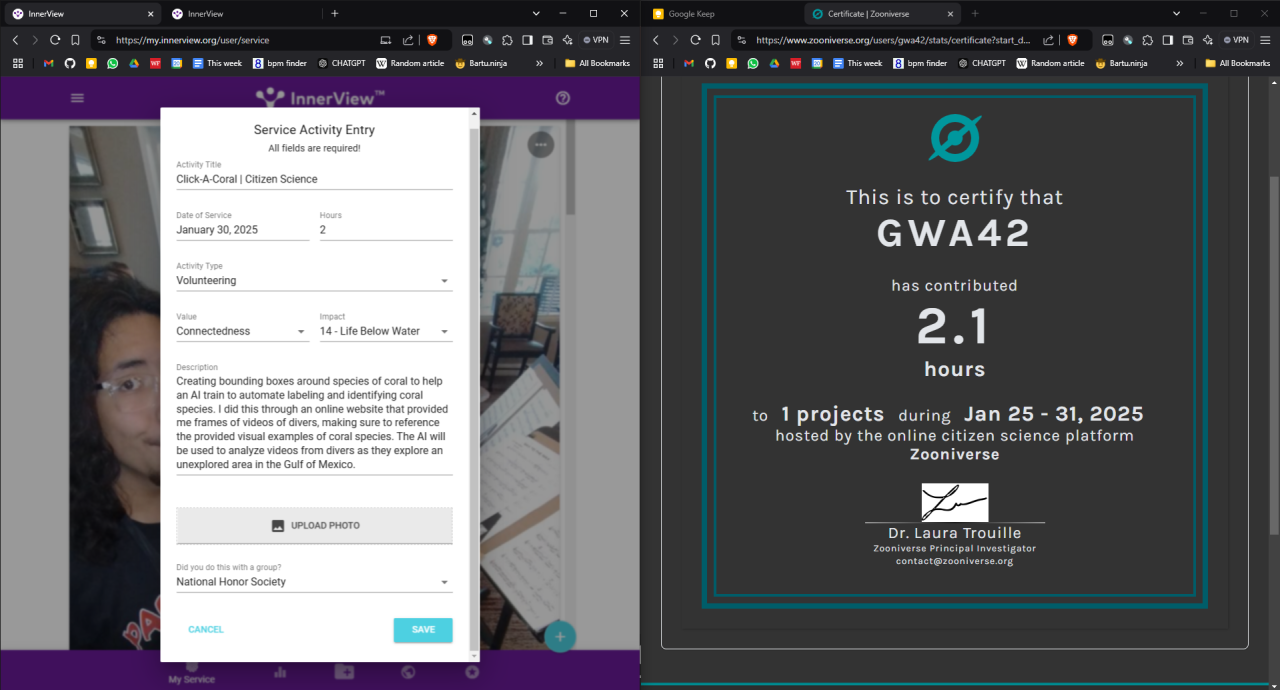This screenshot has width=1280, height=690.
Task: Switch to the first InnerView tab
Action: pyautogui.click(x=83, y=14)
